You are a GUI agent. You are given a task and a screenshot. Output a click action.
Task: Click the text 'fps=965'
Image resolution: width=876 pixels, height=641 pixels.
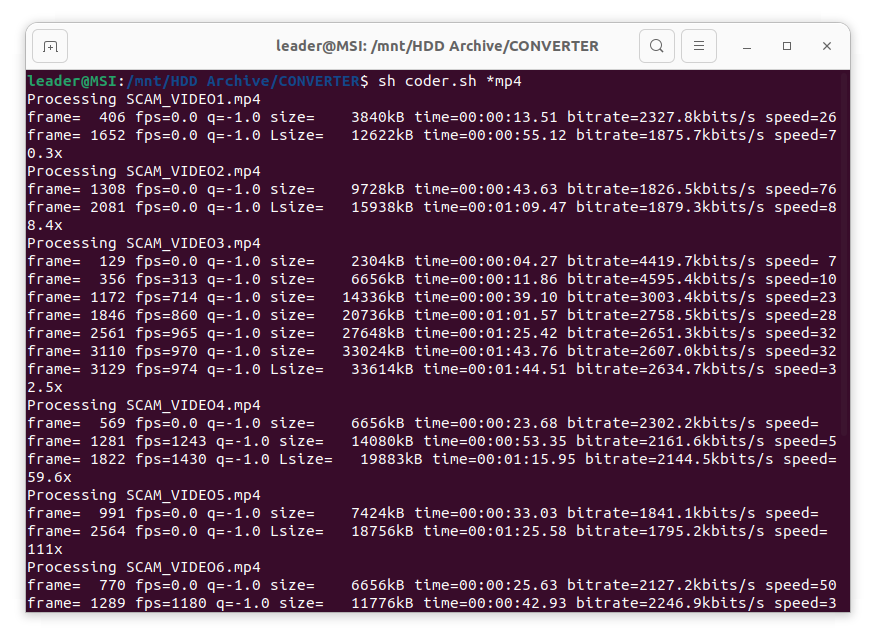click(x=166, y=333)
